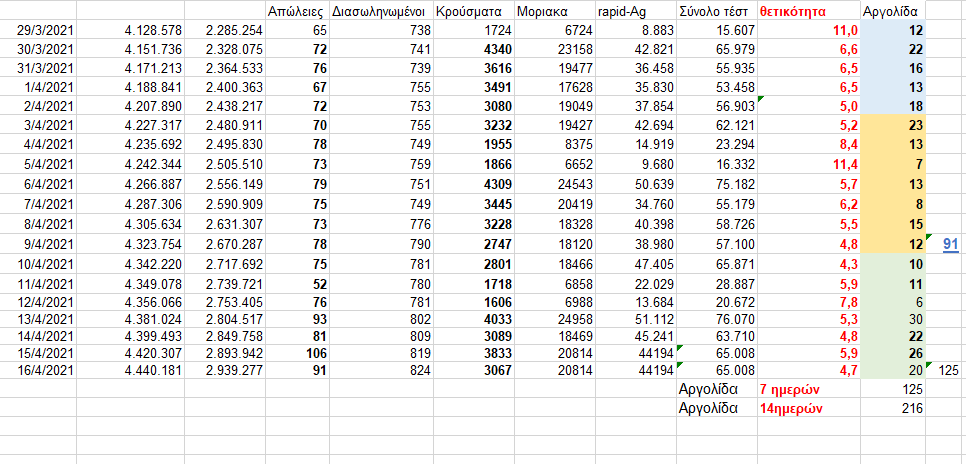966x464 pixels.
Task: Select the Απώλειες column header cell
Action: click(298, 12)
